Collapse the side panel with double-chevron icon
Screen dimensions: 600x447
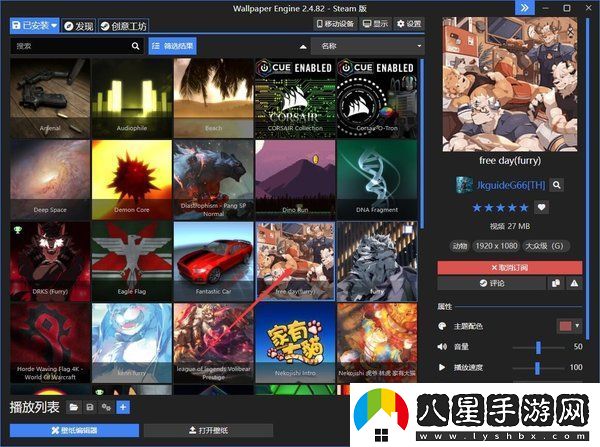tap(525, 8)
